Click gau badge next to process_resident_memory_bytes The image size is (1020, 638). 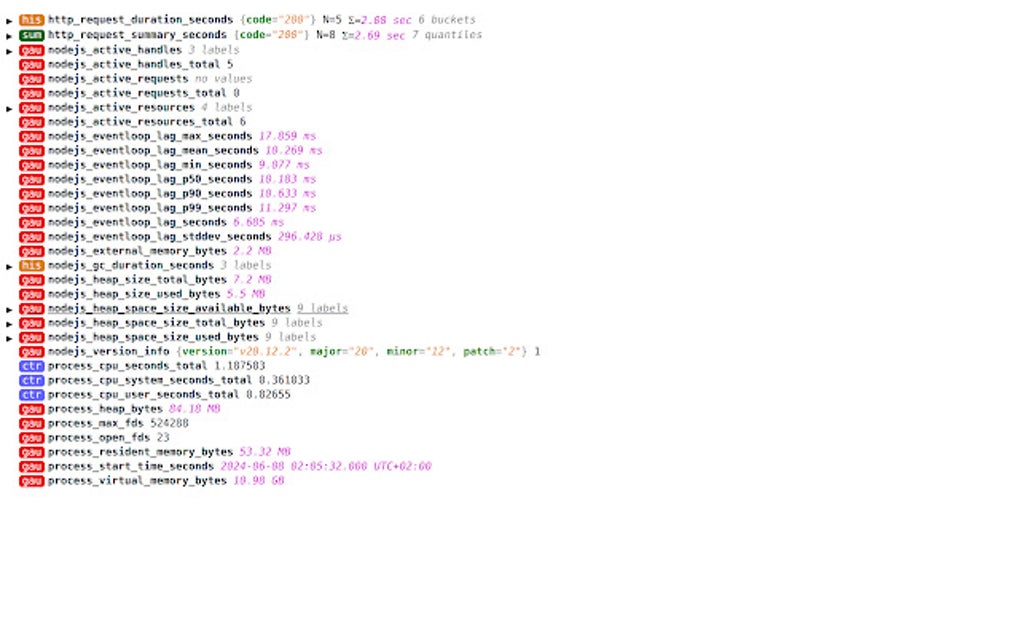[x=31, y=452]
